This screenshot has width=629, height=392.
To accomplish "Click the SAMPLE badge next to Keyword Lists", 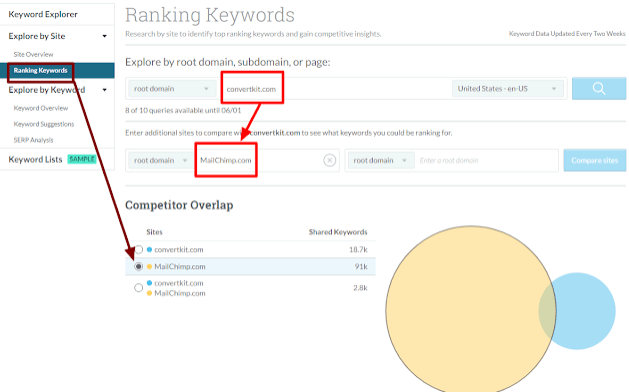I will 82,159.
